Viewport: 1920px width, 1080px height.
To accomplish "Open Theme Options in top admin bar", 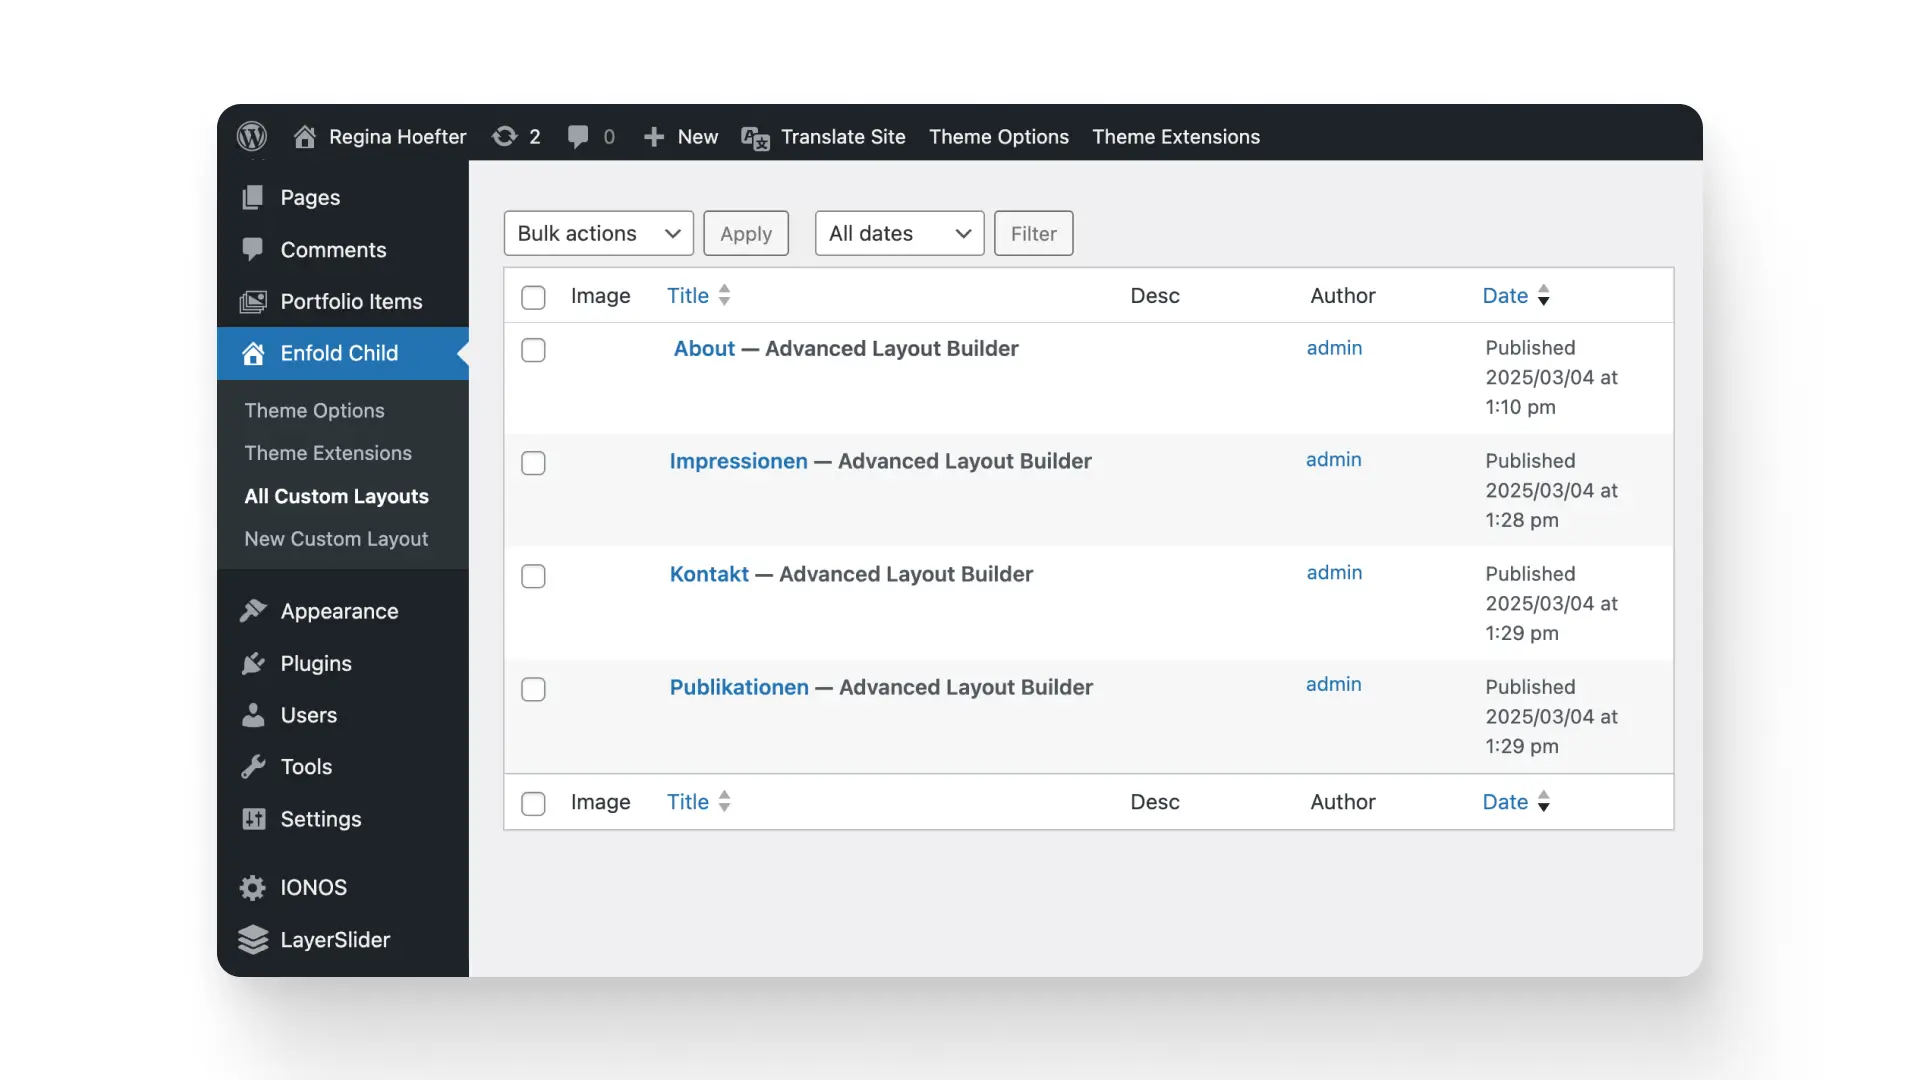I will tap(998, 137).
